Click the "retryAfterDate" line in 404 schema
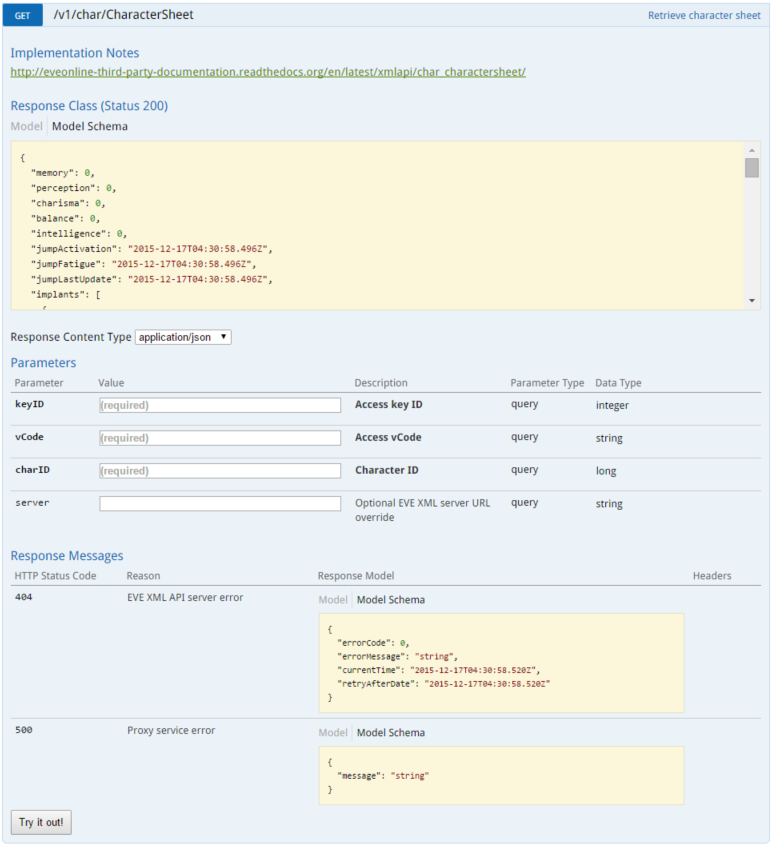The height and width of the screenshot is (849, 775). (x=443, y=684)
